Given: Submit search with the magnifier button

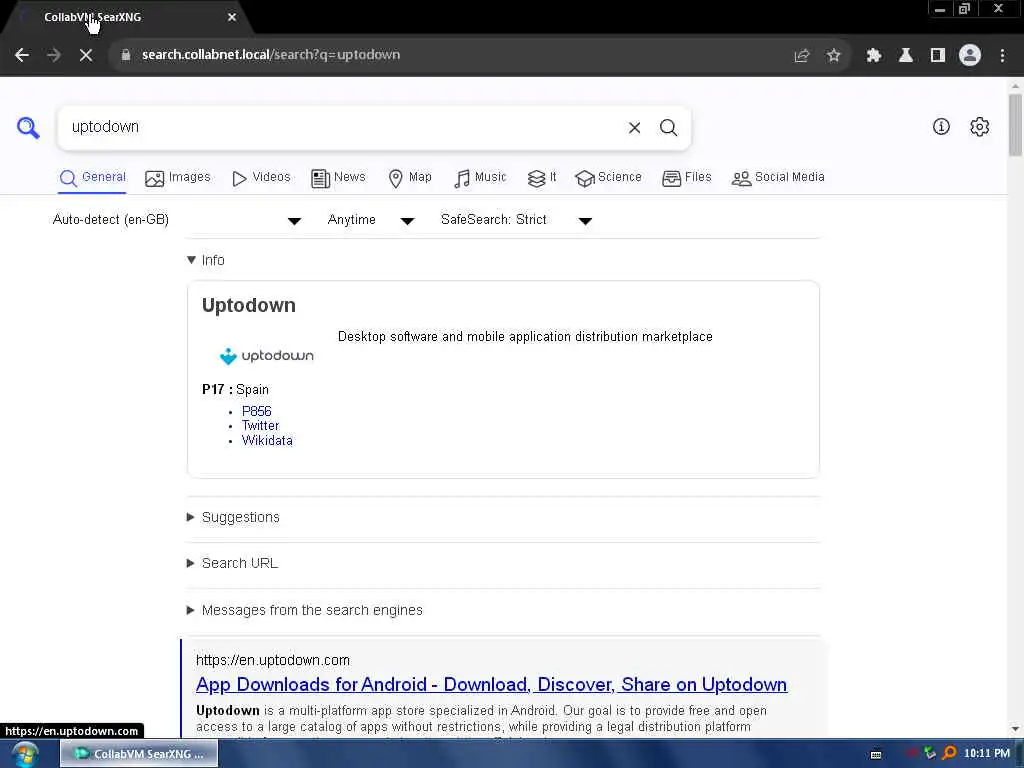Looking at the screenshot, I should click(x=668, y=127).
